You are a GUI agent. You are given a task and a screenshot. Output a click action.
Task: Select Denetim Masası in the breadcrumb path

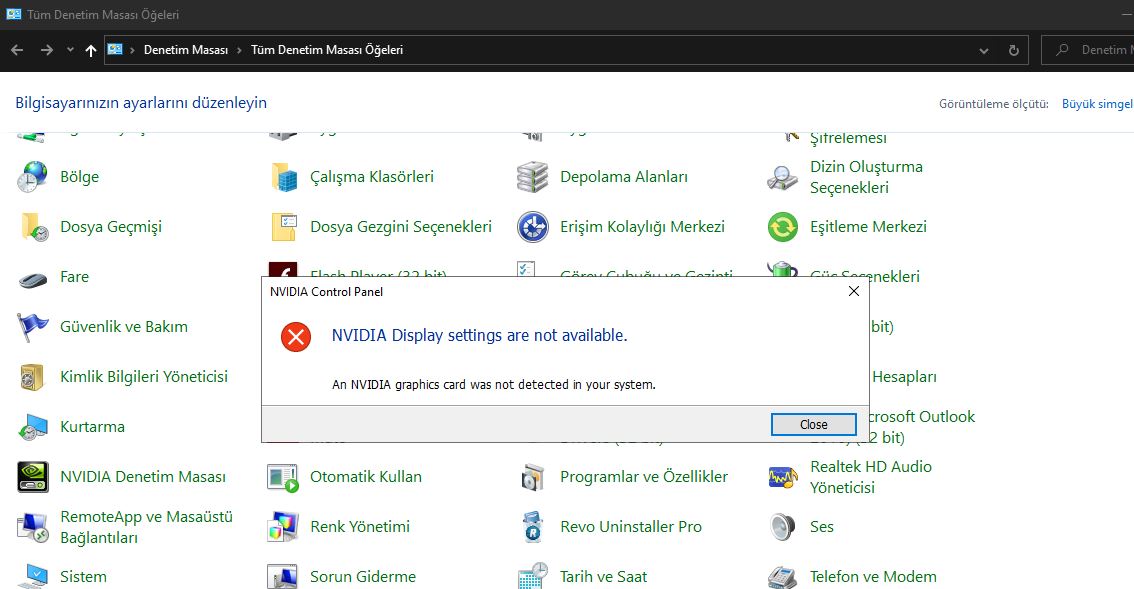[x=186, y=50]
